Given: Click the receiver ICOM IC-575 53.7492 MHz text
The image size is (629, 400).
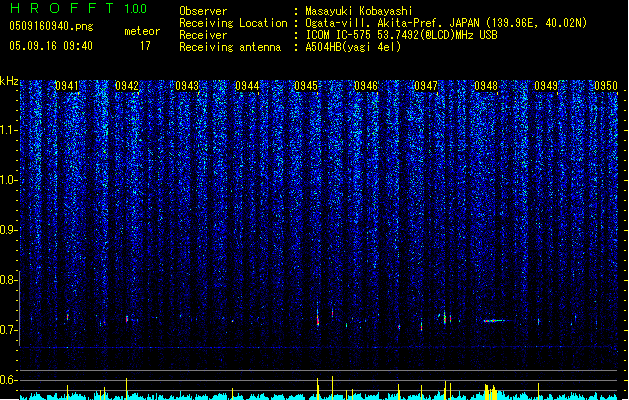Looking at the screenshot, I should (401, 35).
